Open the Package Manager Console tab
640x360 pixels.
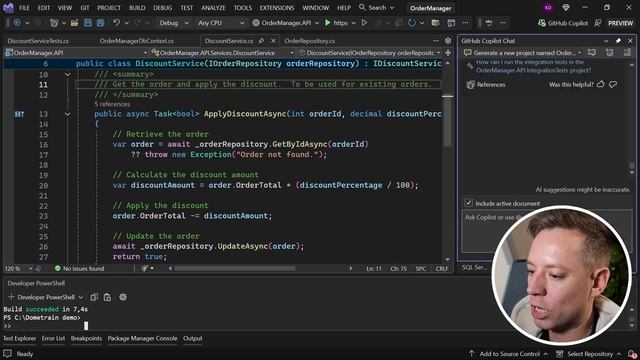pos(142,338)
